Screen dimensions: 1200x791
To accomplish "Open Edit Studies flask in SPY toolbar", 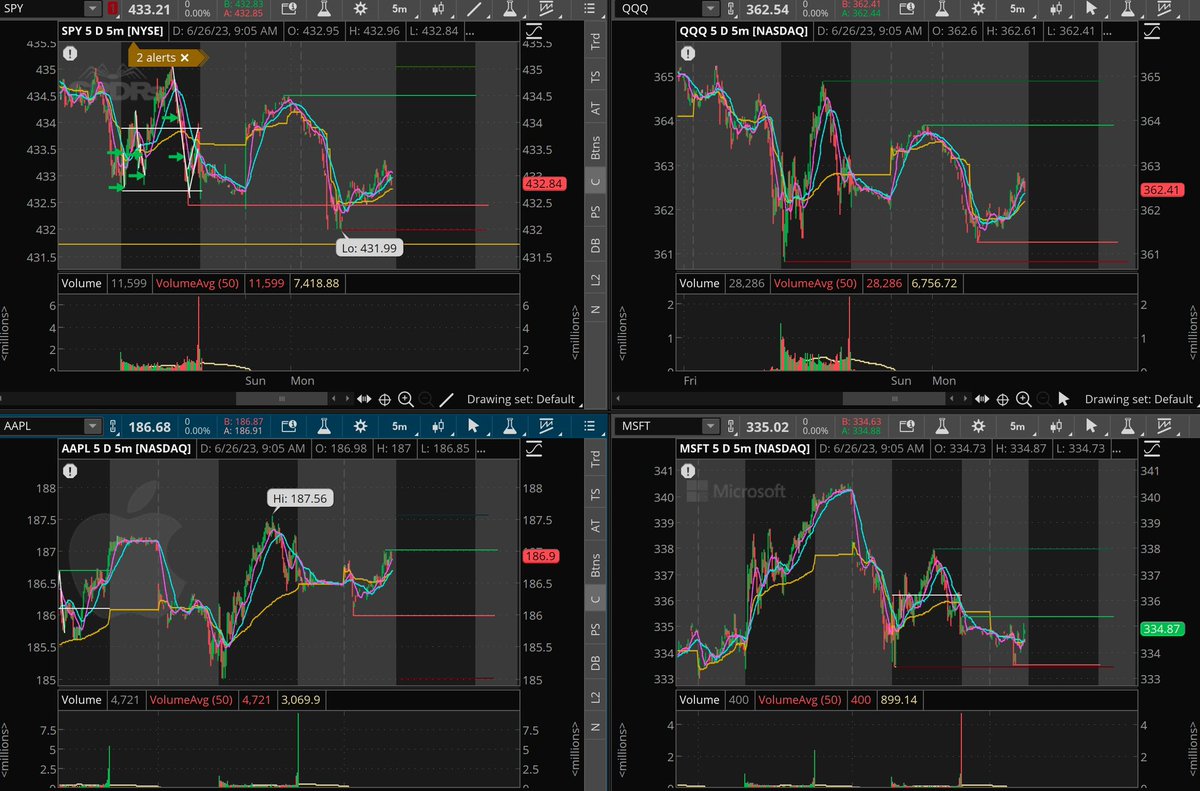I will [323, 9].
